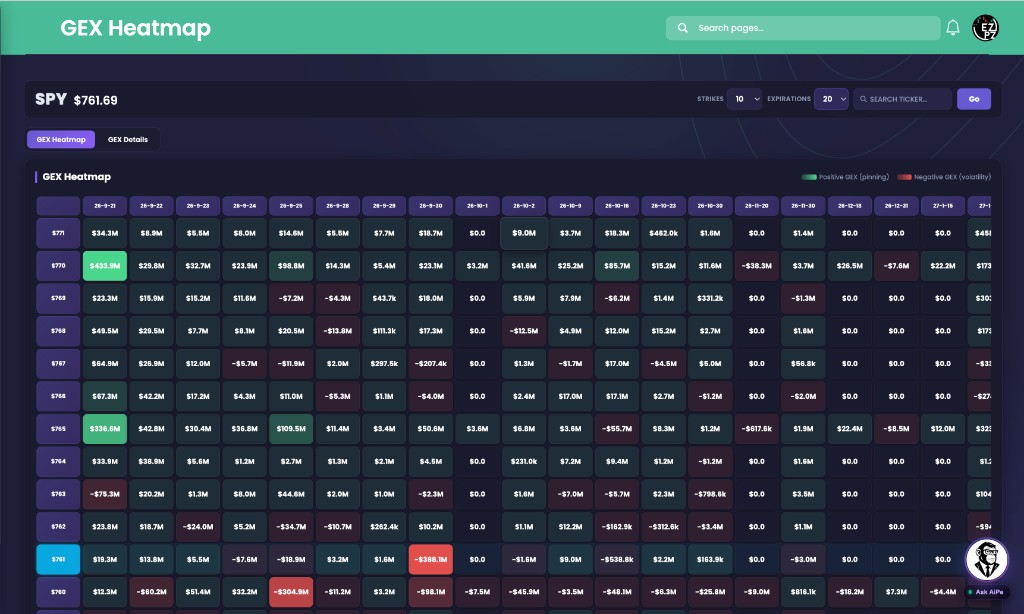Click the -$55.7M heatmap cell

(x=617, y=429)
